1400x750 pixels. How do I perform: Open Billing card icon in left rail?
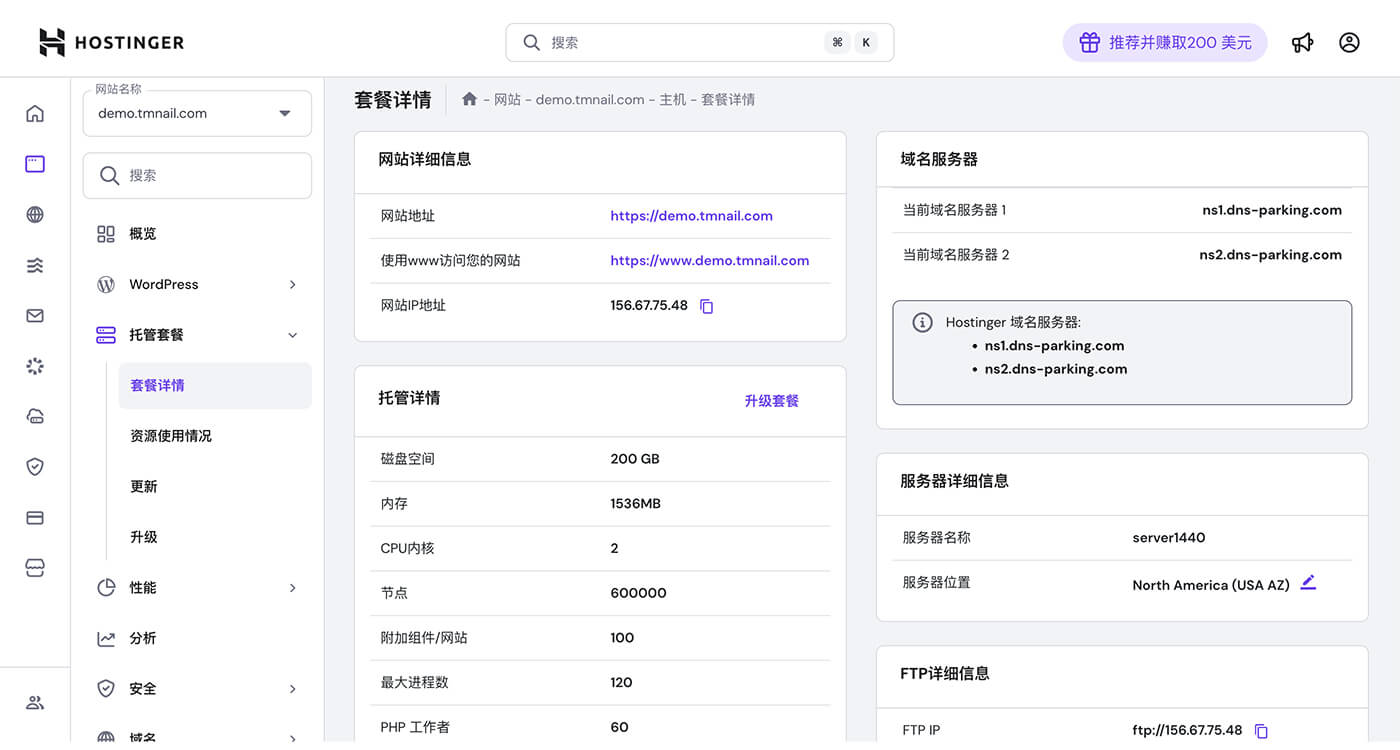point(35,518)
